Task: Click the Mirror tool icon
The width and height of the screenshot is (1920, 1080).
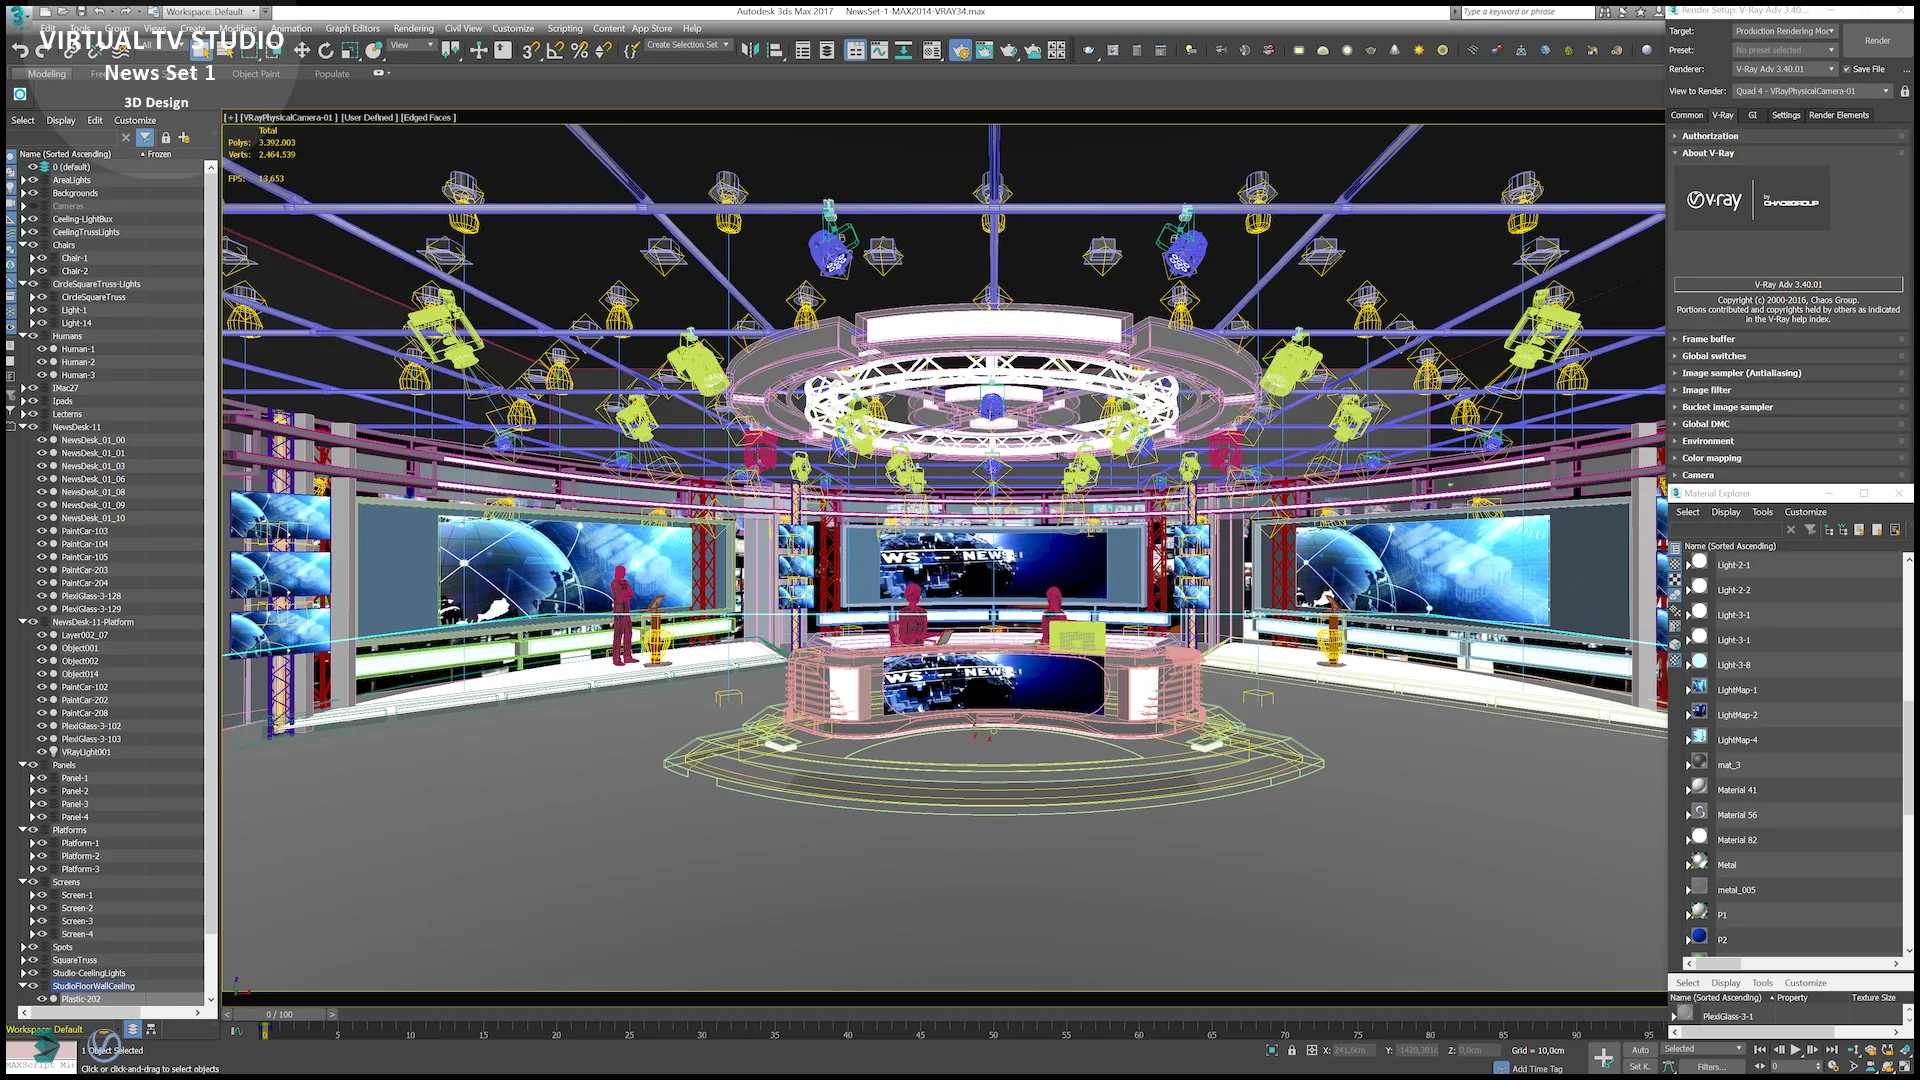Action: pyautogui.click(x=749, y=50)
